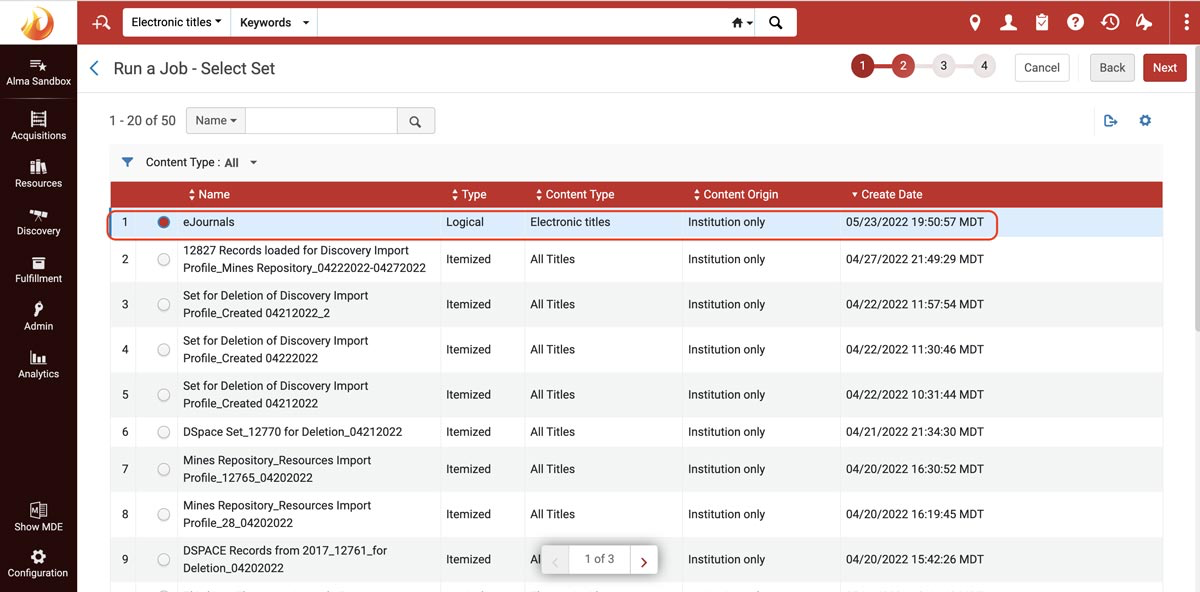Screen dimensions: 1200x592
Task: Select radio for Profile_12765_04202022 set
Action: tap(164, 469)
